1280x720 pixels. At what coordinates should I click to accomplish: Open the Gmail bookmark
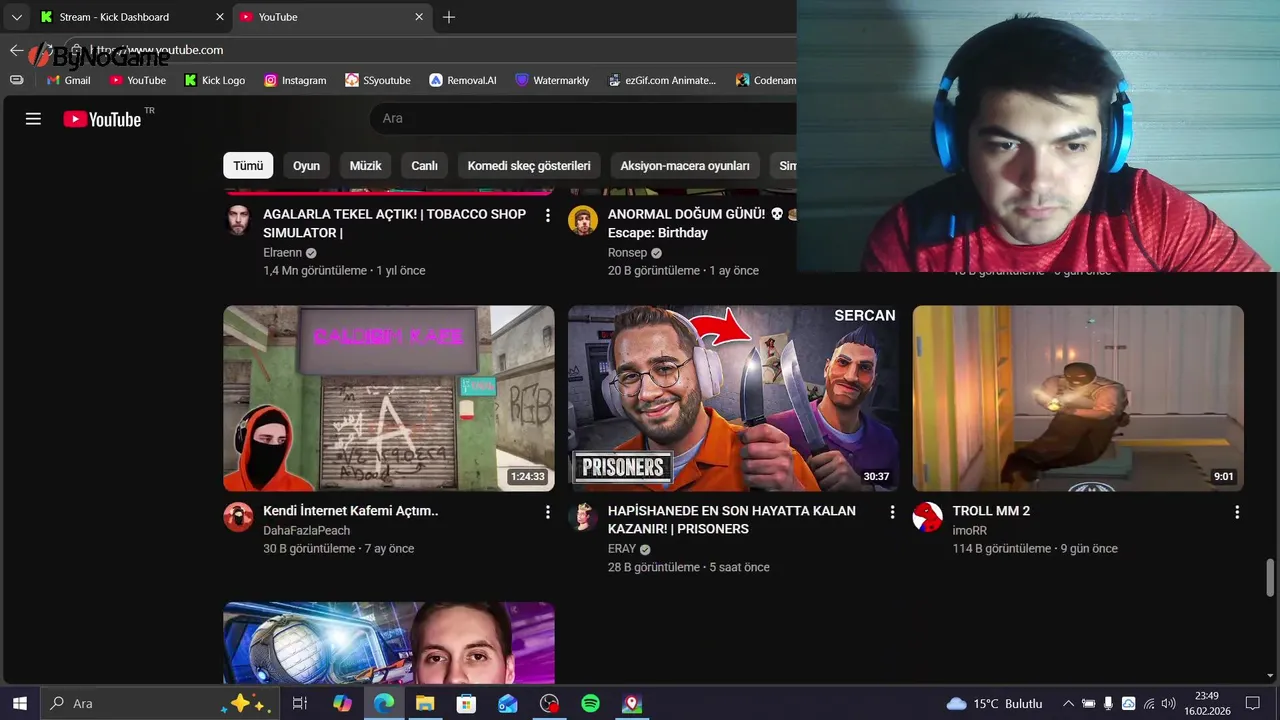click(69, 80)
